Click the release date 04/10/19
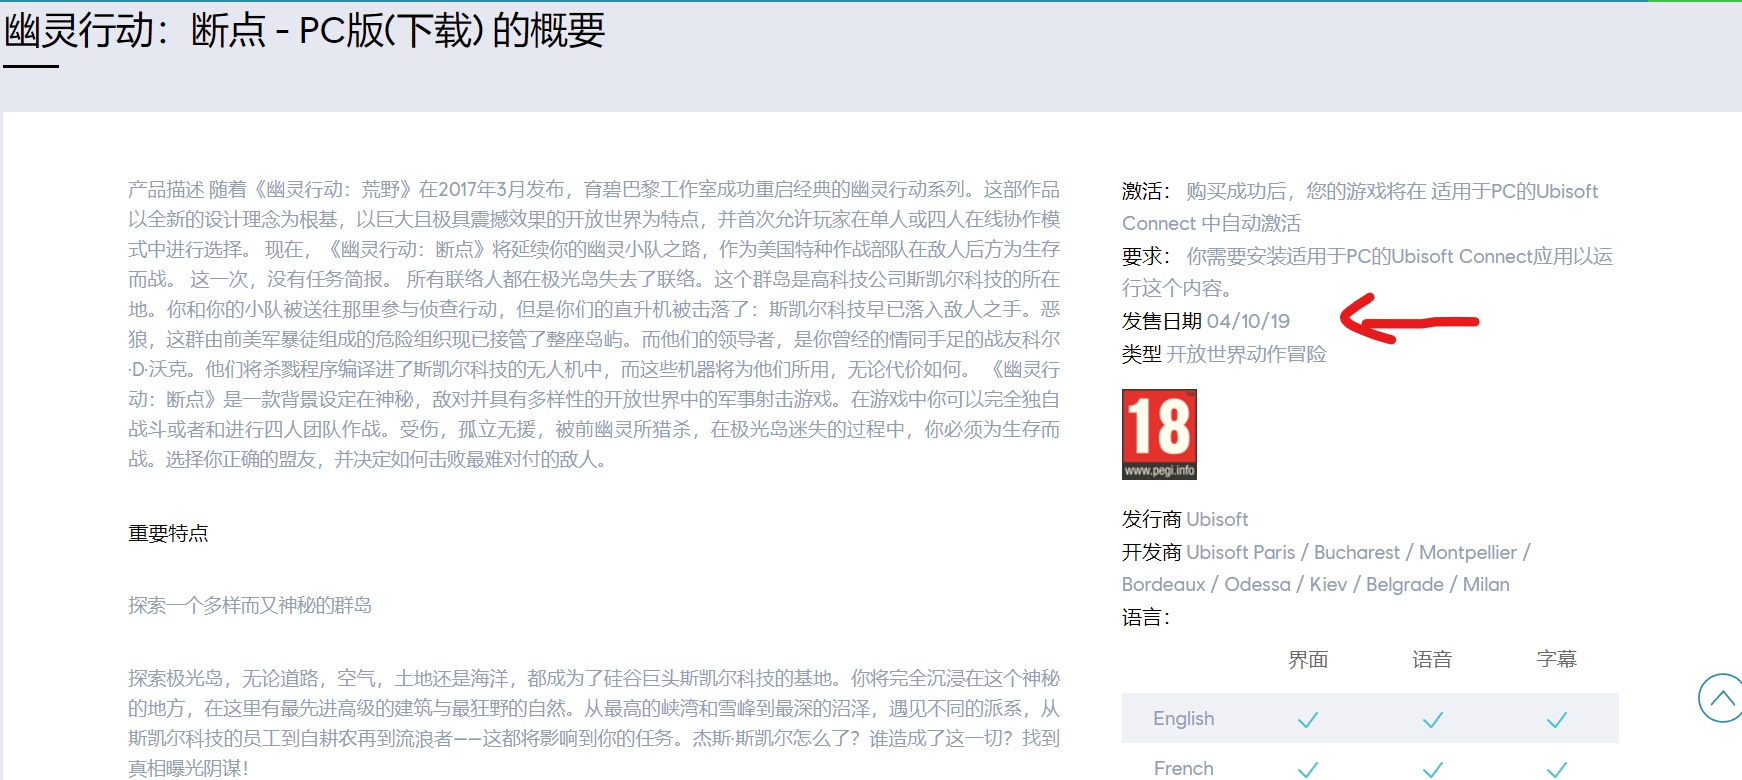 click(1248, 321)
